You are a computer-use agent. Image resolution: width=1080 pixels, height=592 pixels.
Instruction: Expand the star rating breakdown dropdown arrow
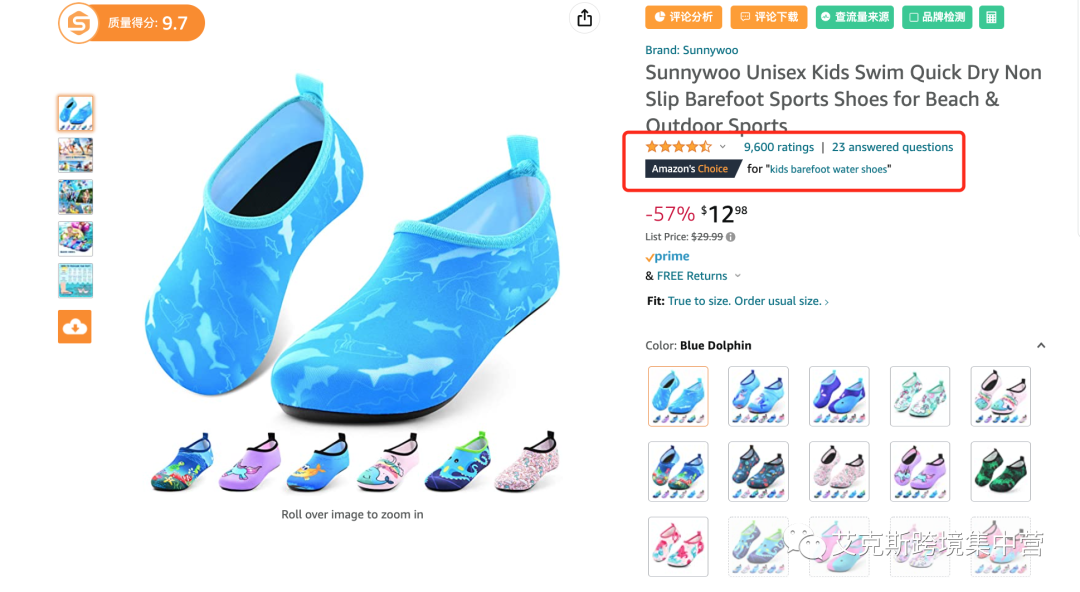pyautogui.click(x=723, y=147)
